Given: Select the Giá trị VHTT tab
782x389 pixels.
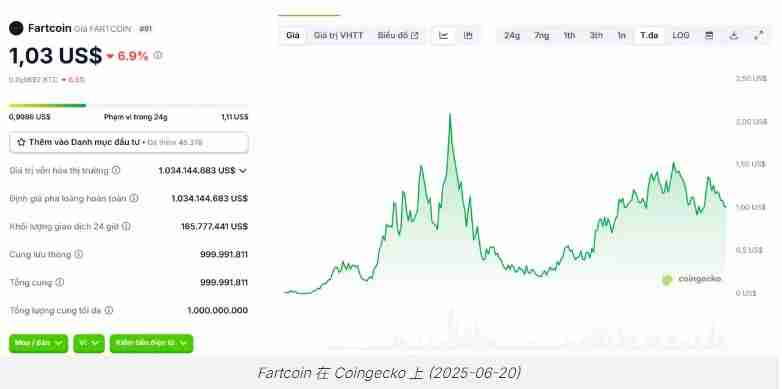Looking at the screenshot, I should point(338,35).
